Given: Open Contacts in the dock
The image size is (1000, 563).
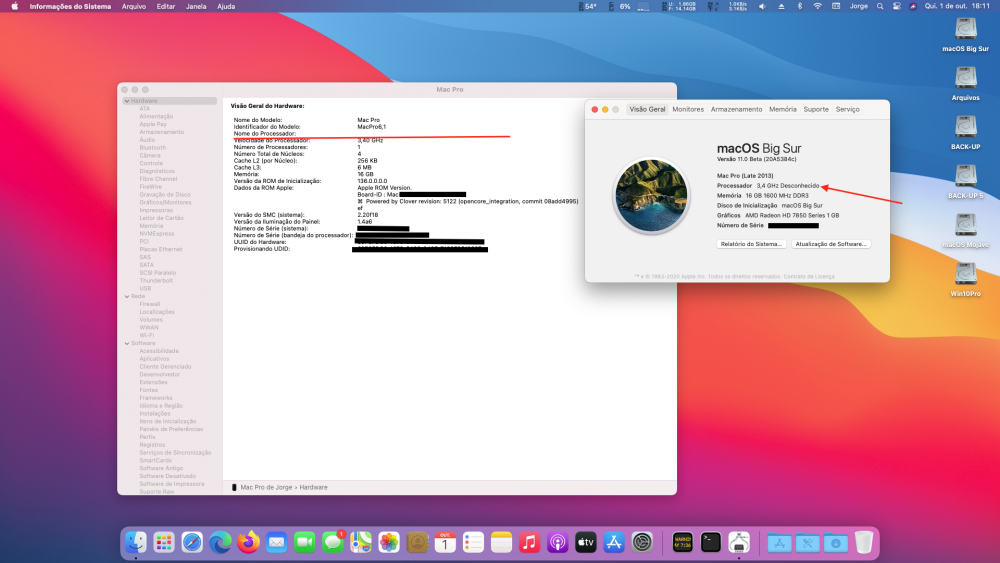Looking at the screenshot, I should pyautogui.click(x=417, y=543).
